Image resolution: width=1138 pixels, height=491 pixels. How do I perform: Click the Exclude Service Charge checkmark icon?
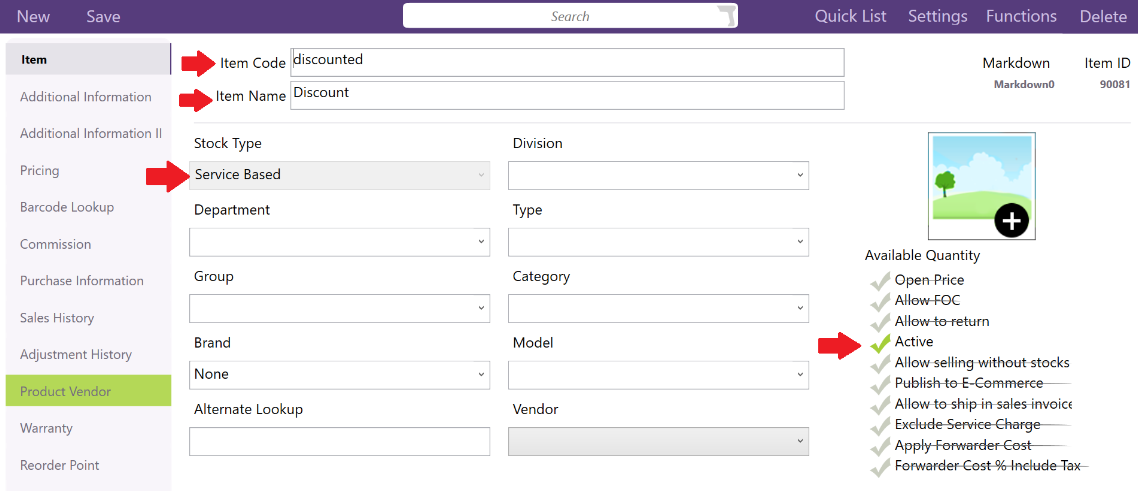click(880, 425)
